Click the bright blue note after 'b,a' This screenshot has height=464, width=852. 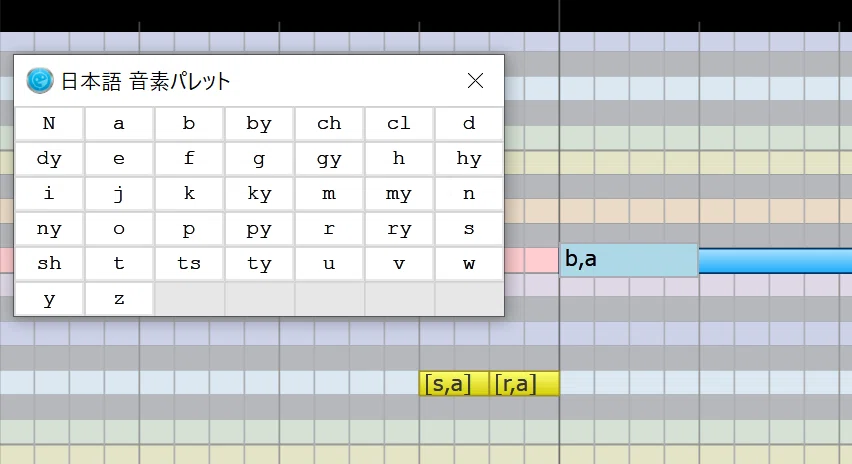775,261
